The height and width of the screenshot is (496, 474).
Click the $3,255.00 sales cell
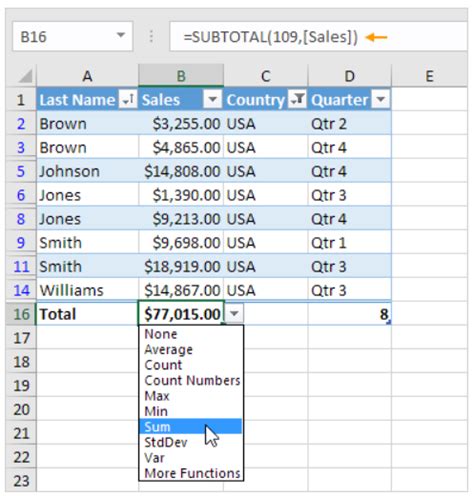pyautogui.click(x=181, y=123)
